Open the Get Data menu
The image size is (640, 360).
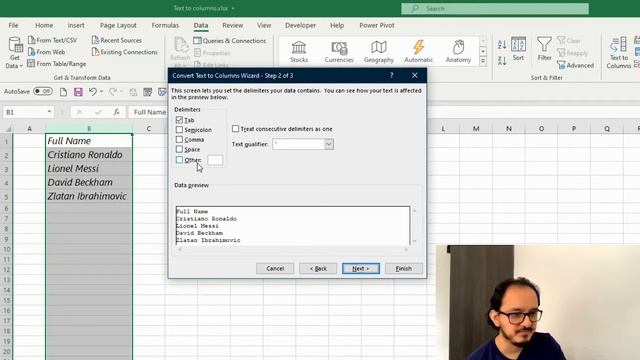(15, 53)
